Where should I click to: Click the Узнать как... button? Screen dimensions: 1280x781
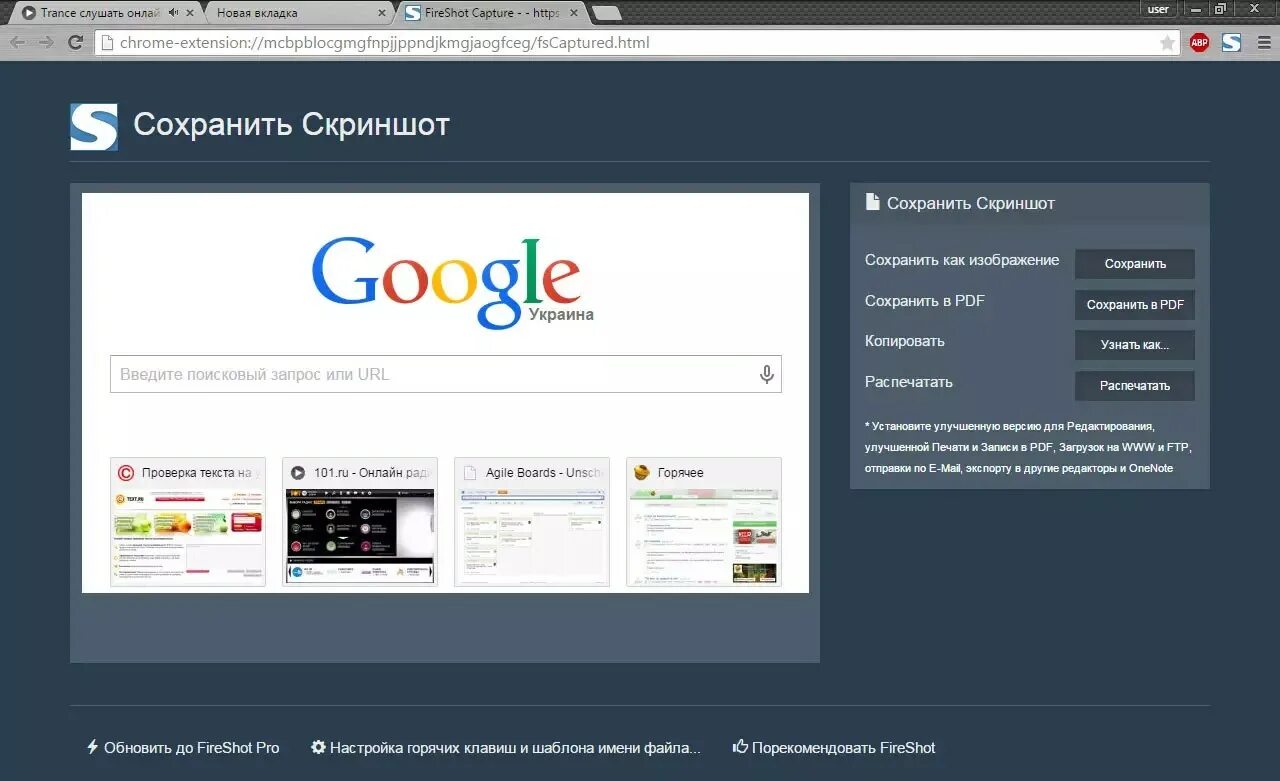(1135, 345)
